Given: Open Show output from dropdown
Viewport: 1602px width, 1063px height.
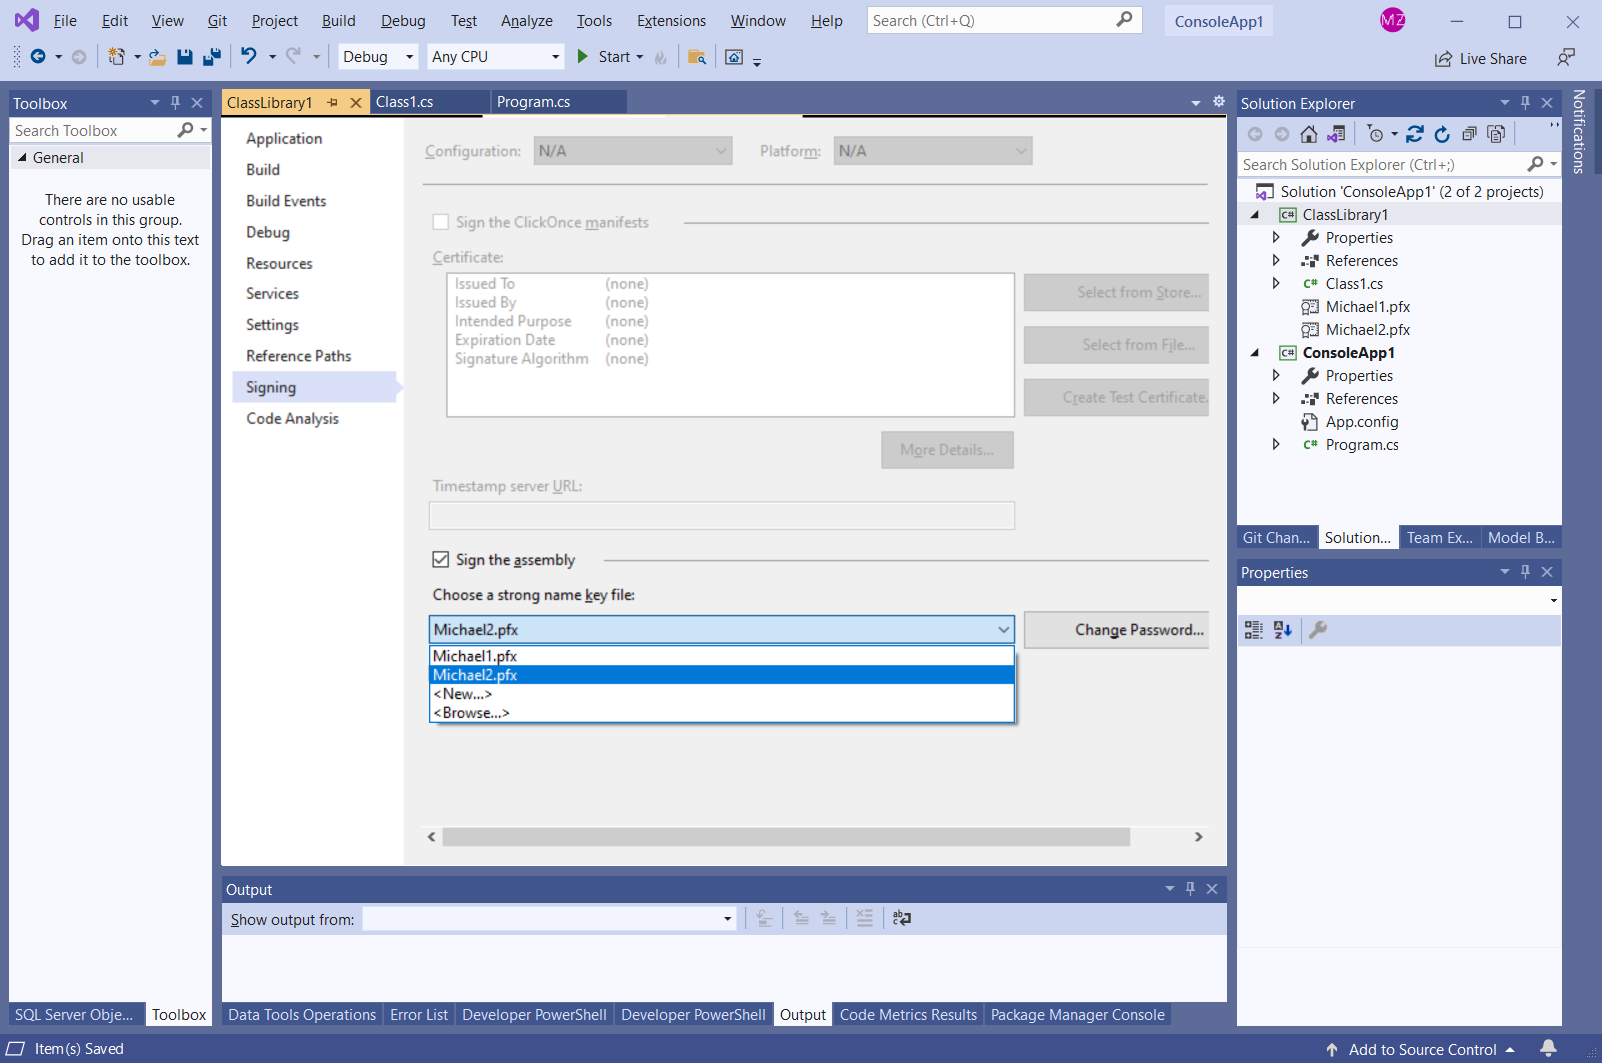Looking at the screenshot, I should [x=549, y=919].
